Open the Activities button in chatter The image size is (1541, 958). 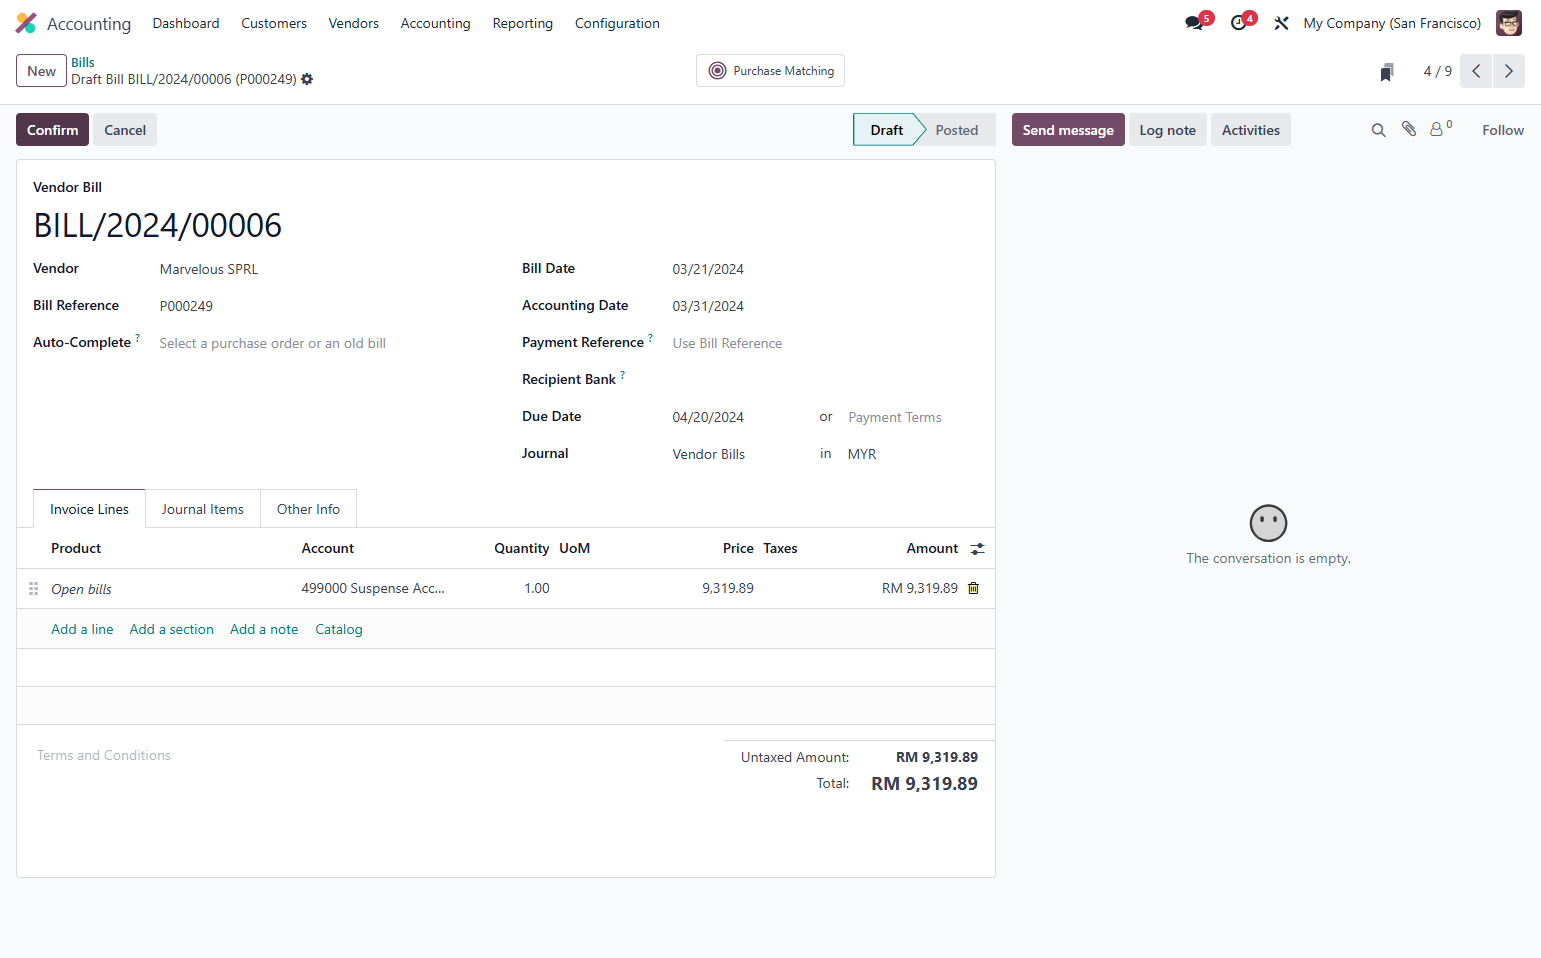tap(1251, 130)
